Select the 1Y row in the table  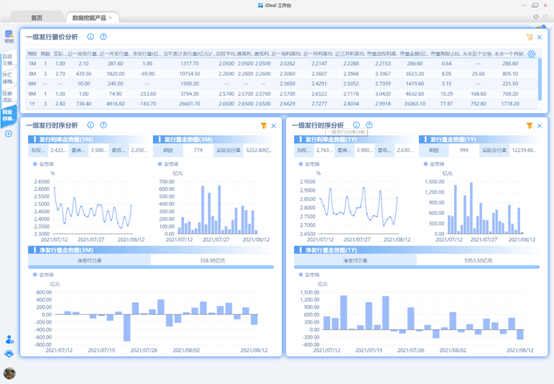pyautogui.click(x=282, y=104)
